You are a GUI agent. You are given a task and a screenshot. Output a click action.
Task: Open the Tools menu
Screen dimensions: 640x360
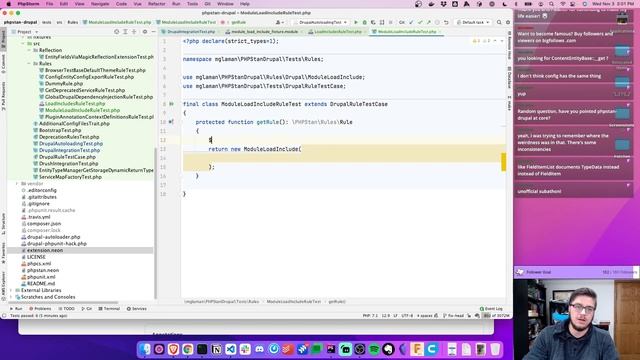192,4
